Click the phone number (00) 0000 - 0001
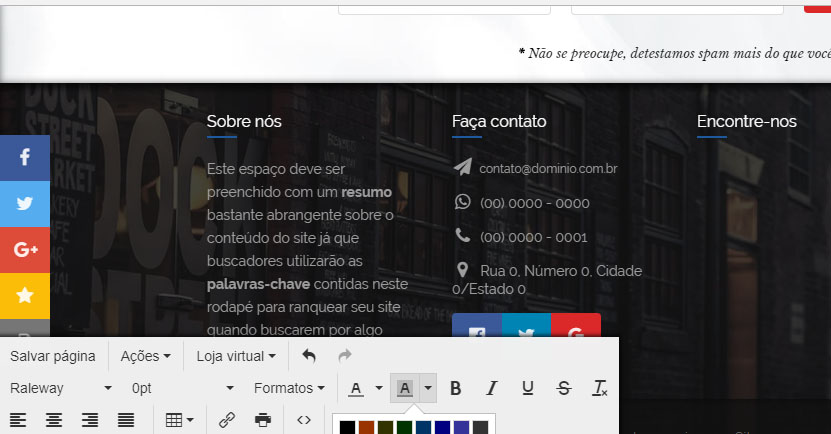Image resolution: width=831 pixels, height=434 pixels. tap(534, 237)
